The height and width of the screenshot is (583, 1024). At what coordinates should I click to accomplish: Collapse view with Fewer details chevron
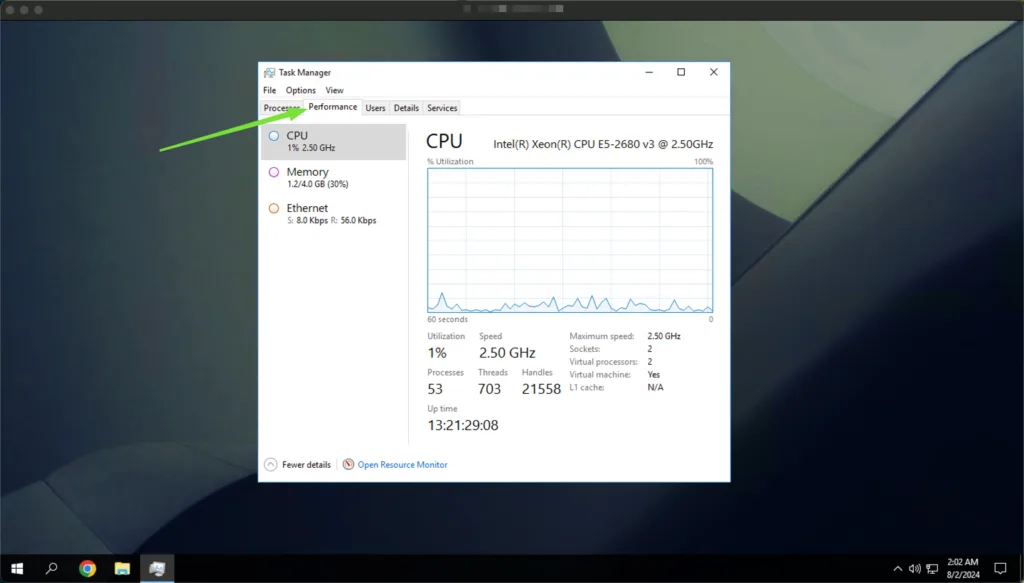point(271,465)
